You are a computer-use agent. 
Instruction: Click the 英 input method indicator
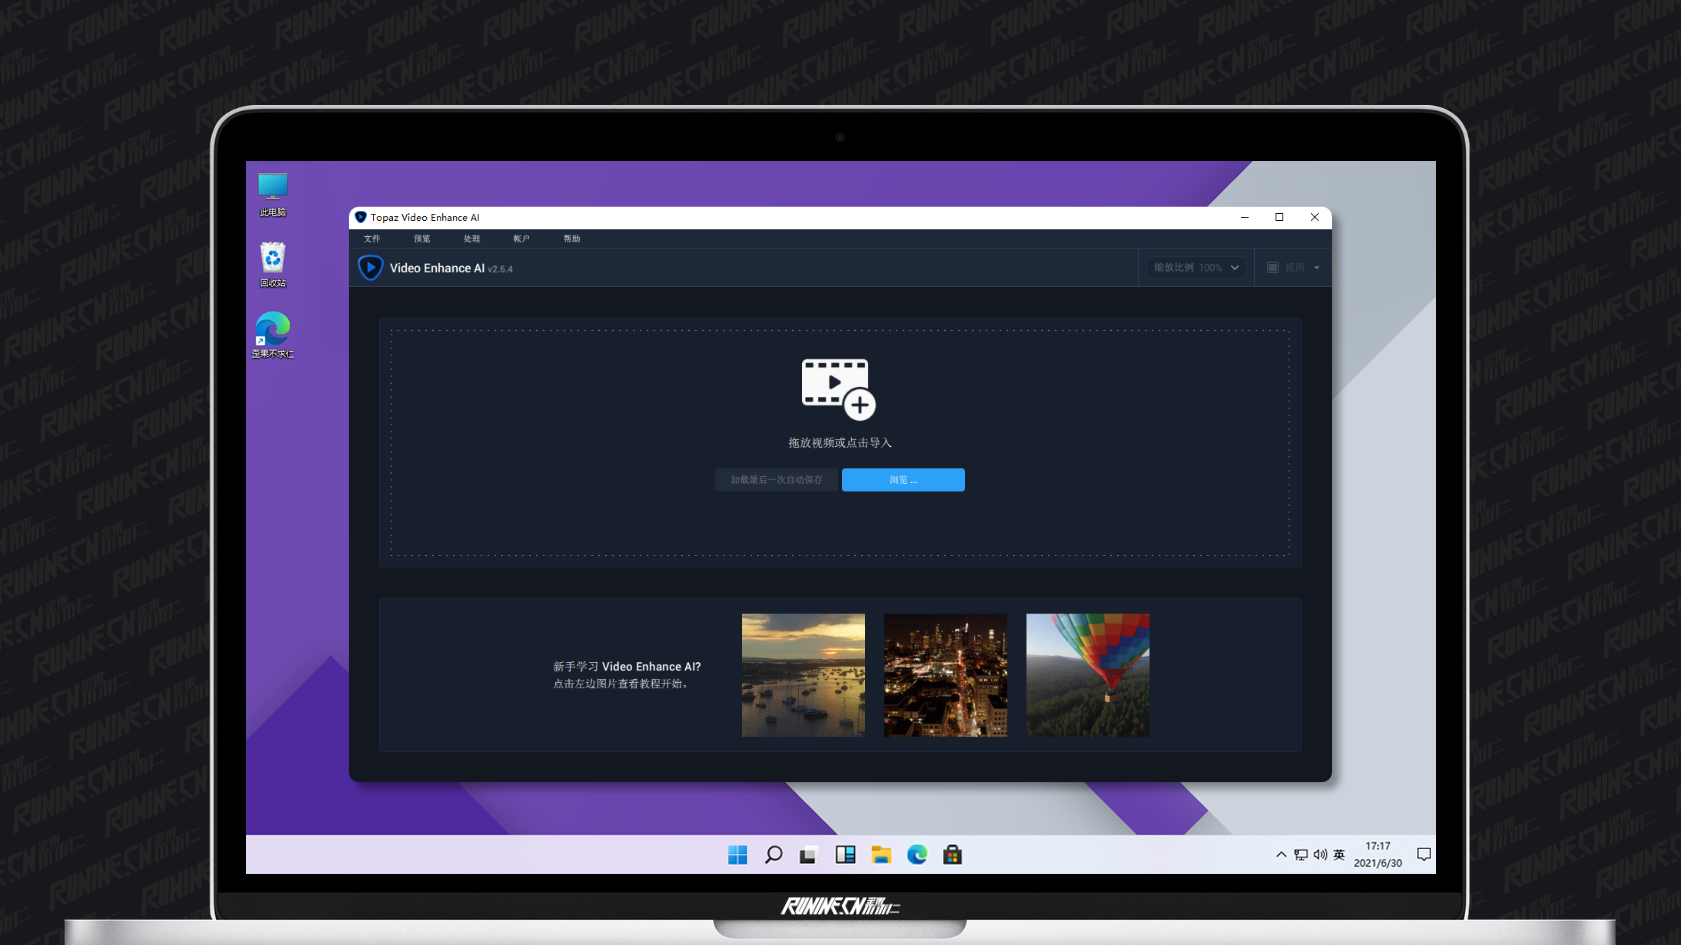1339,855
